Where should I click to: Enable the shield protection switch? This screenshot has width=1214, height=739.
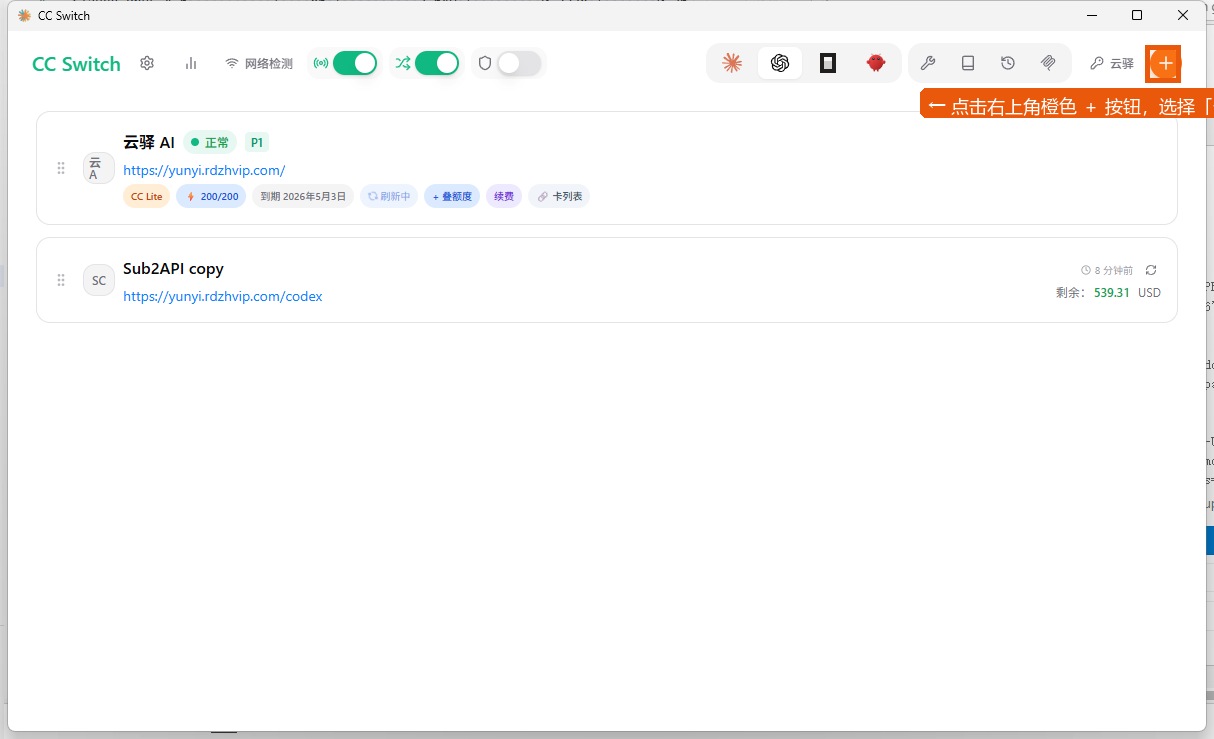coord(519,63)
